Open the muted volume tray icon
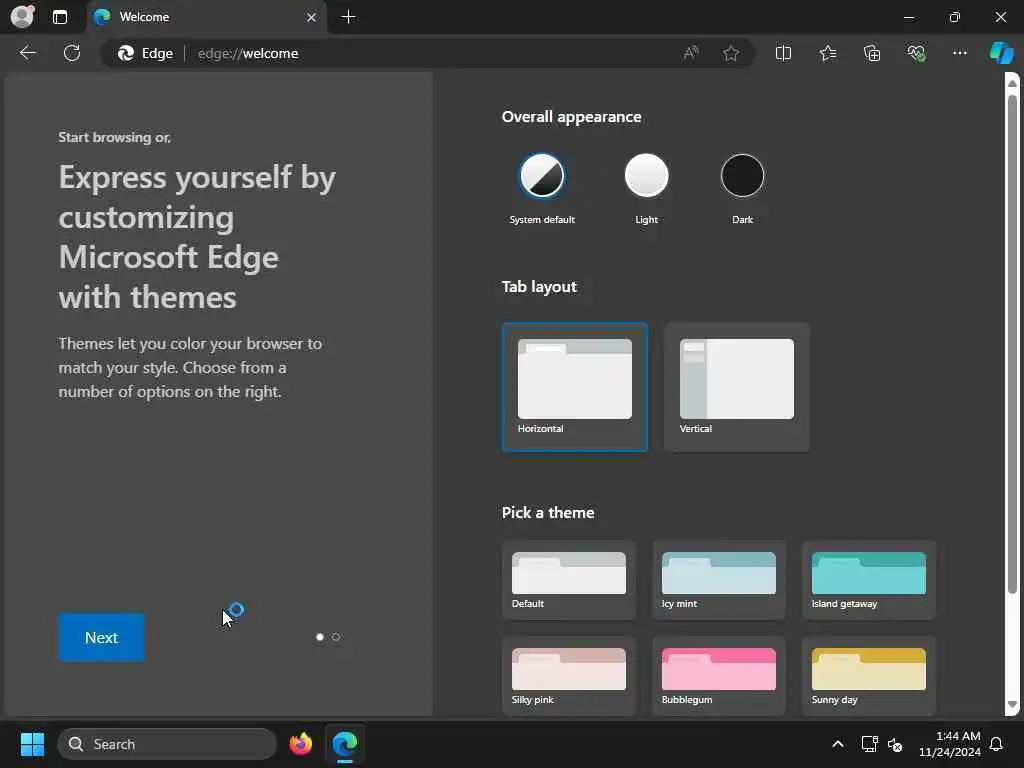The image size is (1024, 768). tap(895, 744)
